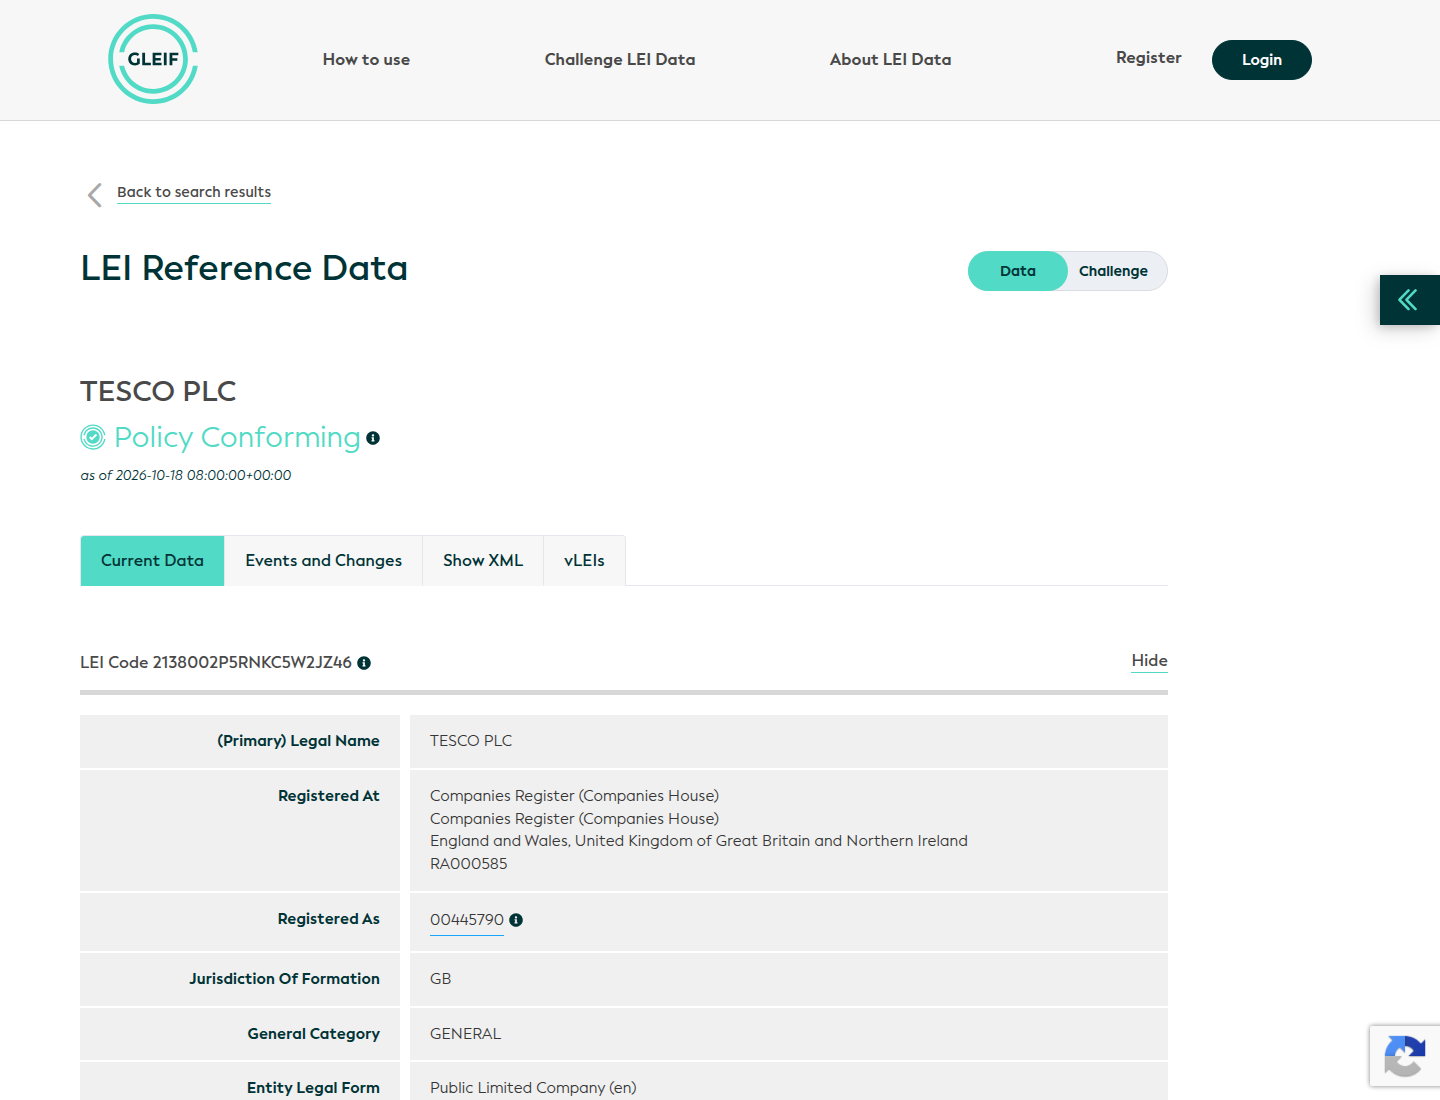Click the GB jurisdiction value
Screen dimensions: 1440x1100
(x=441, y=979)
